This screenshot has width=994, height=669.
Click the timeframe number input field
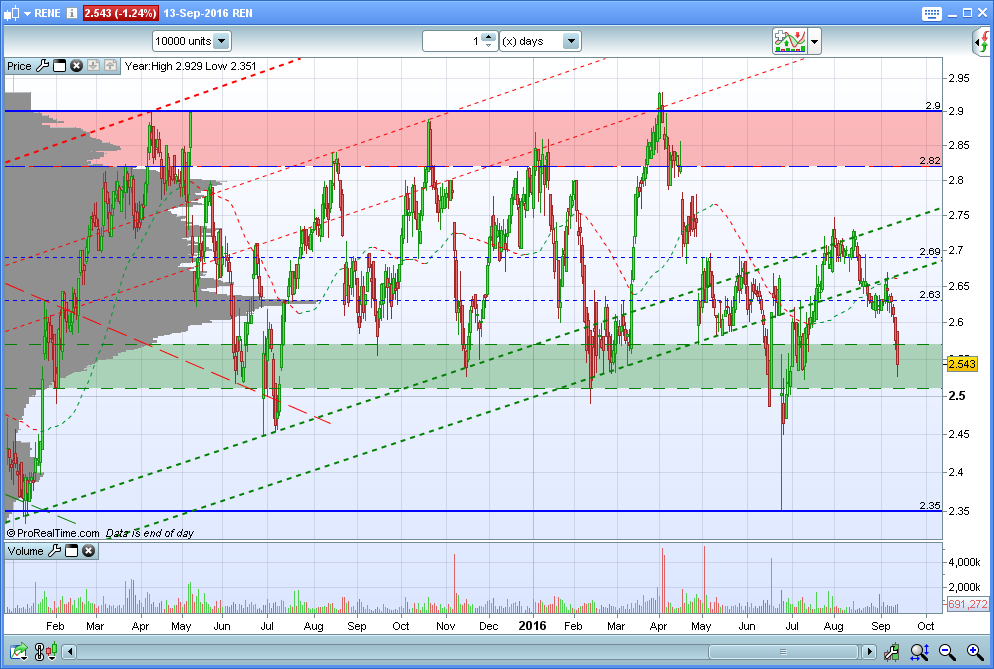(452, 41)
